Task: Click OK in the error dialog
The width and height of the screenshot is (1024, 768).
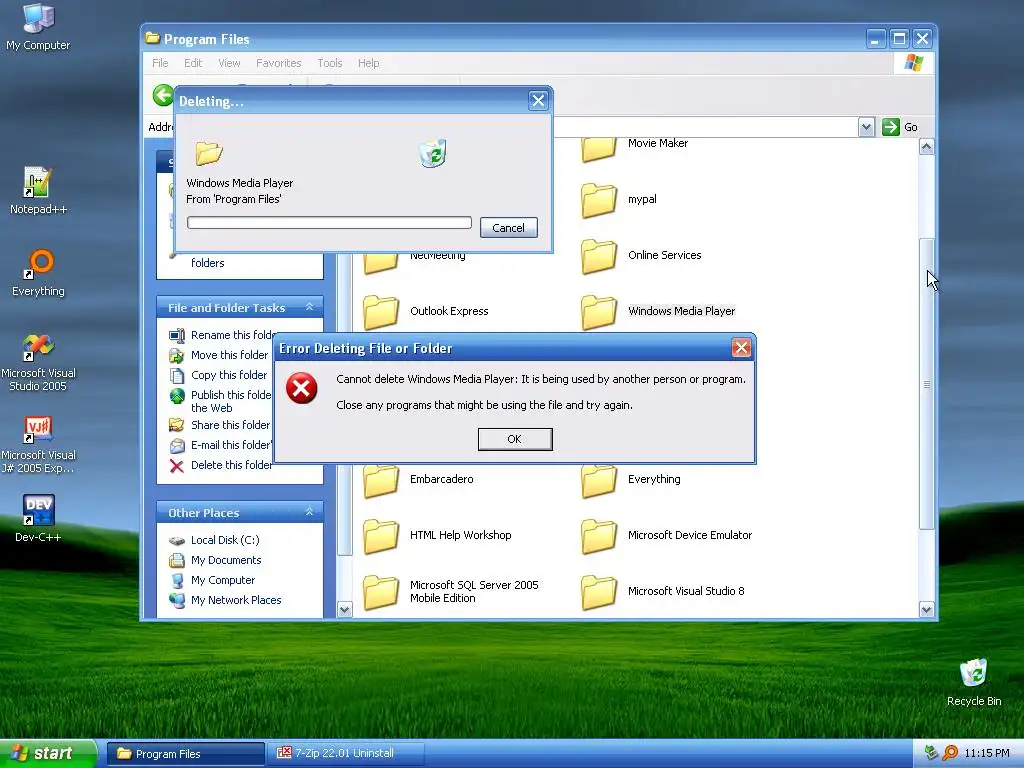Action: click(x=515, y=439)
